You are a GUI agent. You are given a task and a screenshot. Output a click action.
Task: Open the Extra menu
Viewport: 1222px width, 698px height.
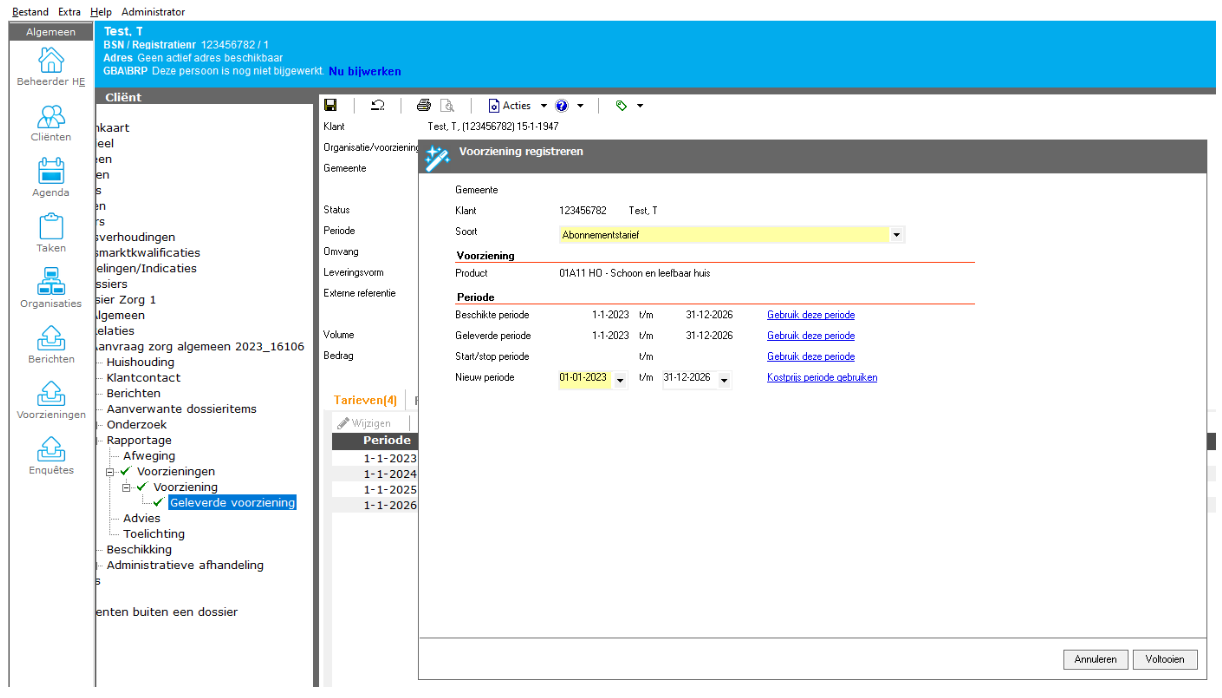[70, 12]
